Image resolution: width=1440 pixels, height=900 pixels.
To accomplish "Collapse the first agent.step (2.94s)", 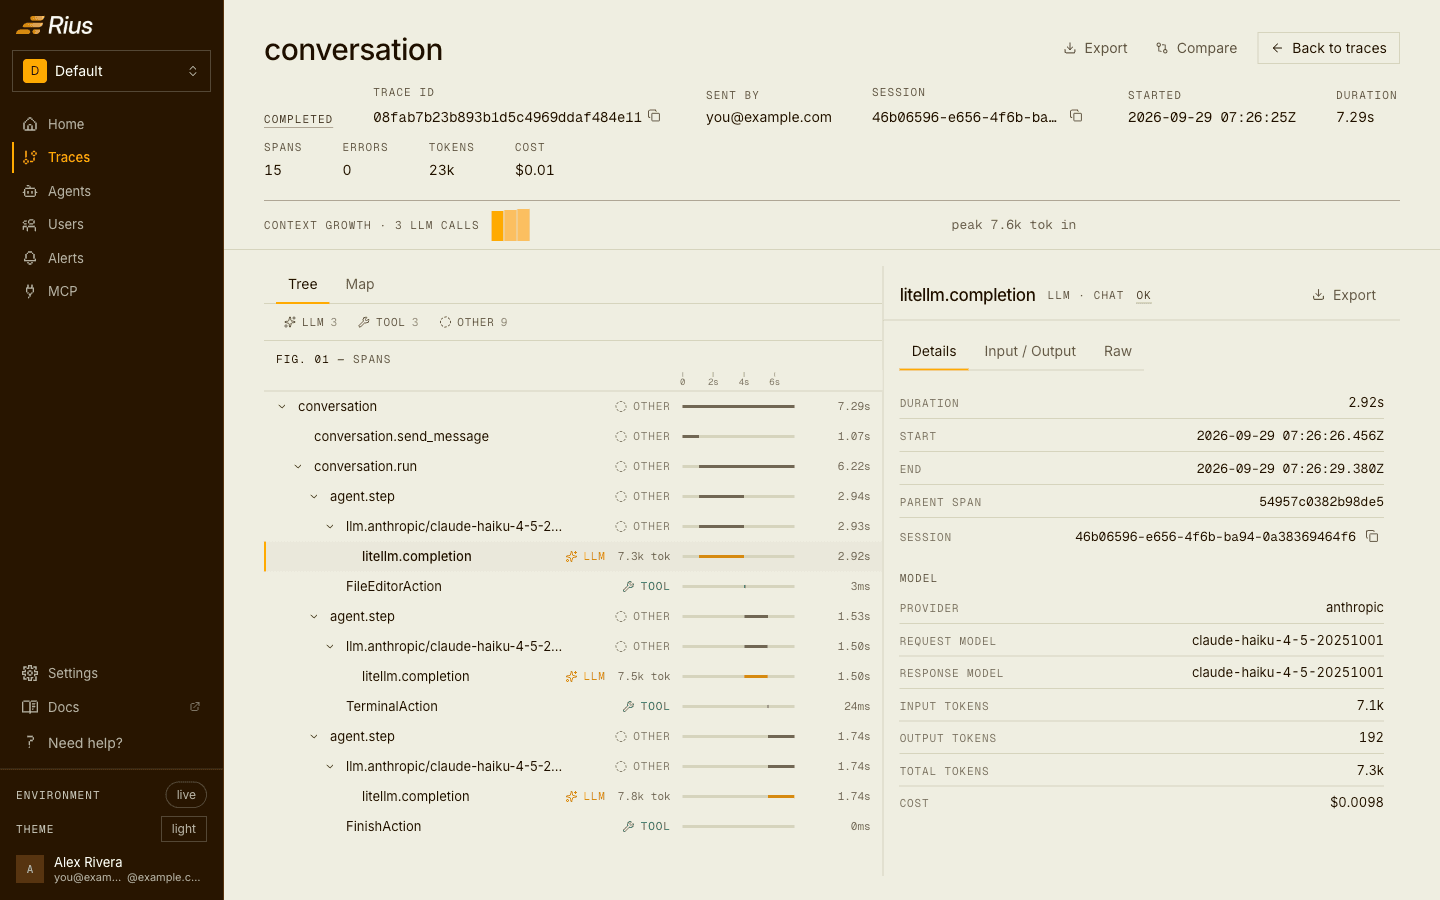I will 314,497.
